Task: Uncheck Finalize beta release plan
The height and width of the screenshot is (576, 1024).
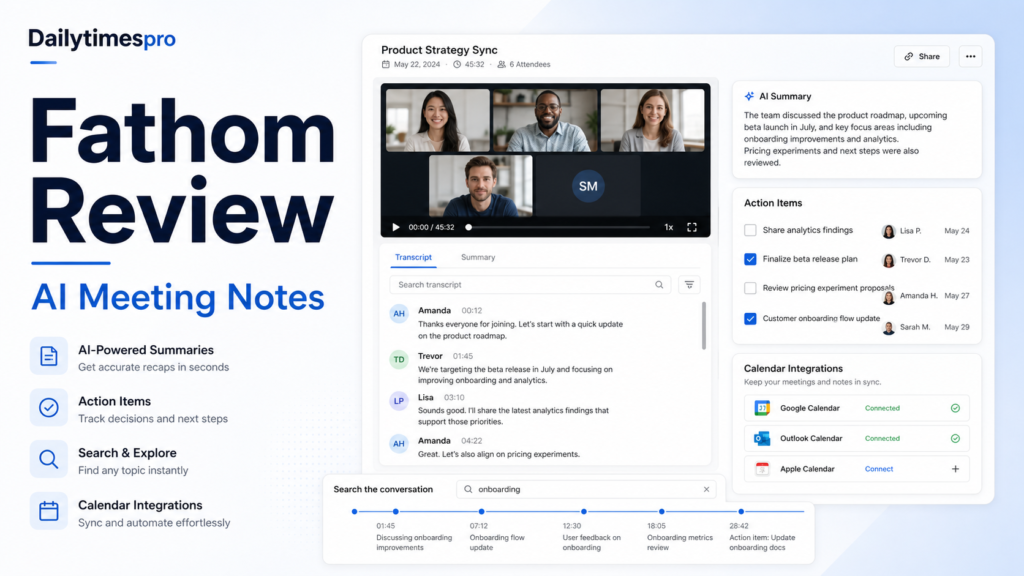Action: [750, 259]
